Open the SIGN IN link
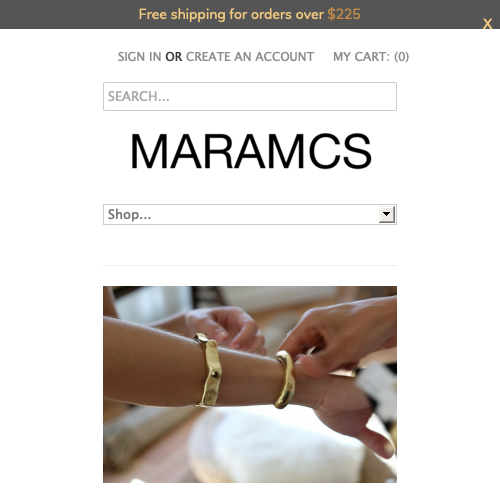500x500 pixels. (139, 57)
